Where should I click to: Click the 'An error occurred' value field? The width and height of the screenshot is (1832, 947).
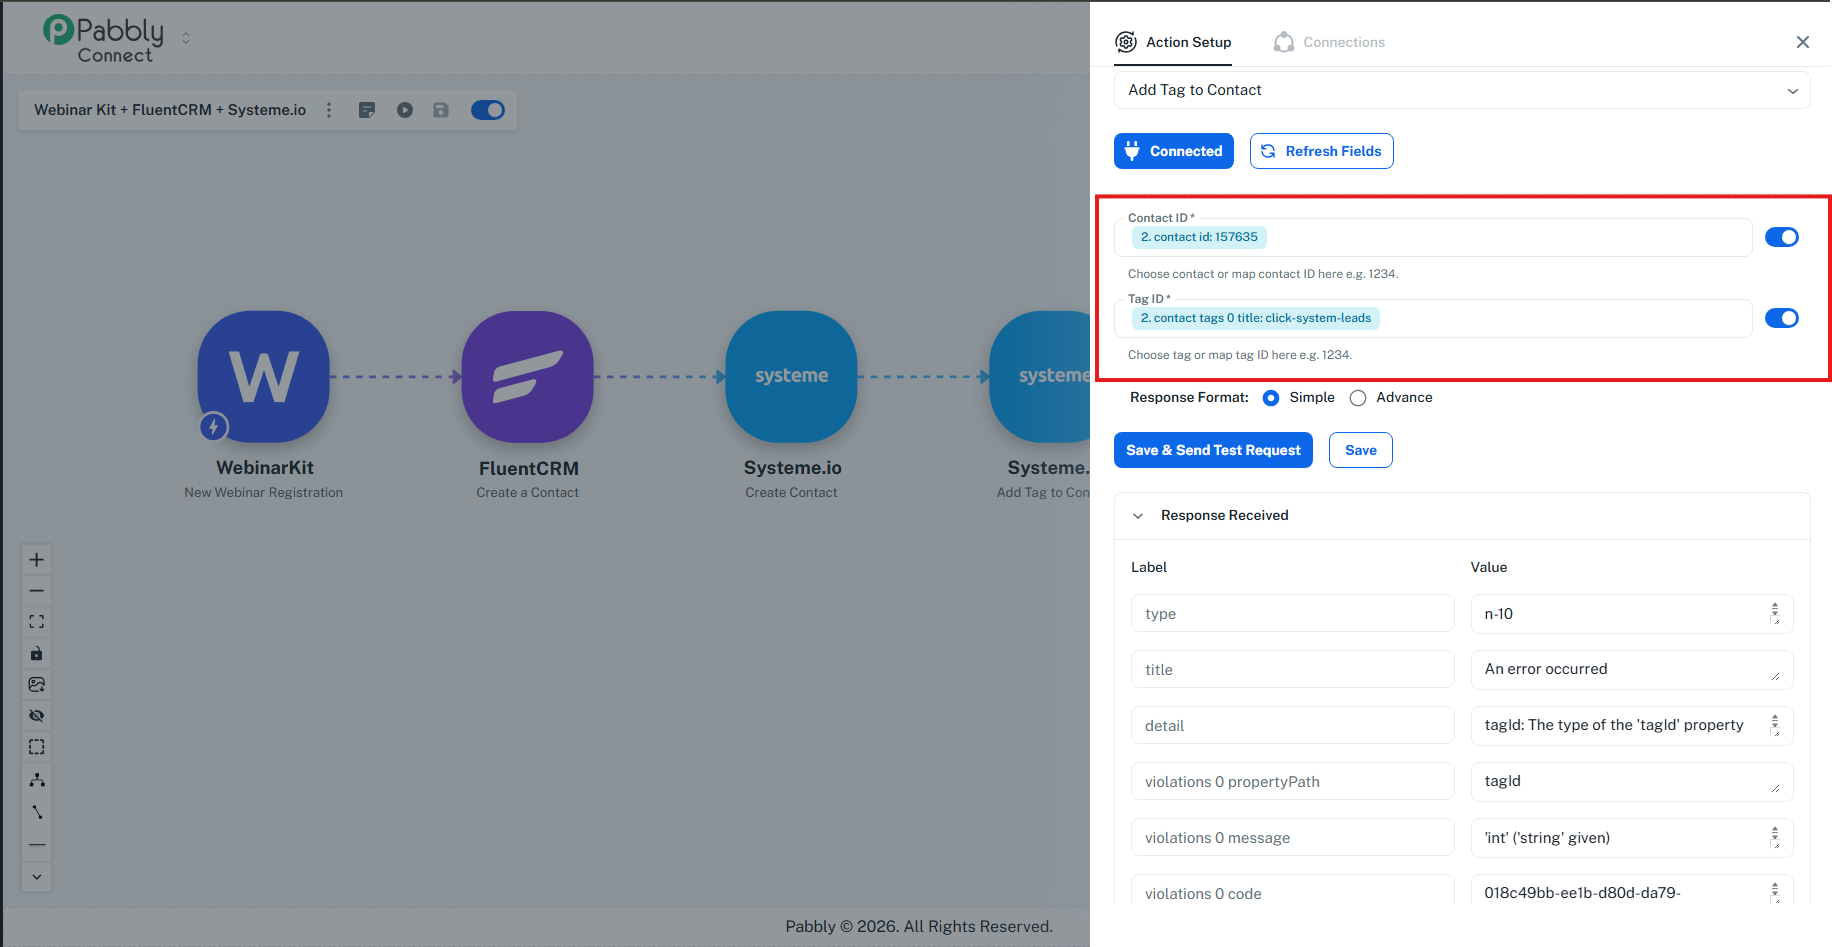point(1632,670)
